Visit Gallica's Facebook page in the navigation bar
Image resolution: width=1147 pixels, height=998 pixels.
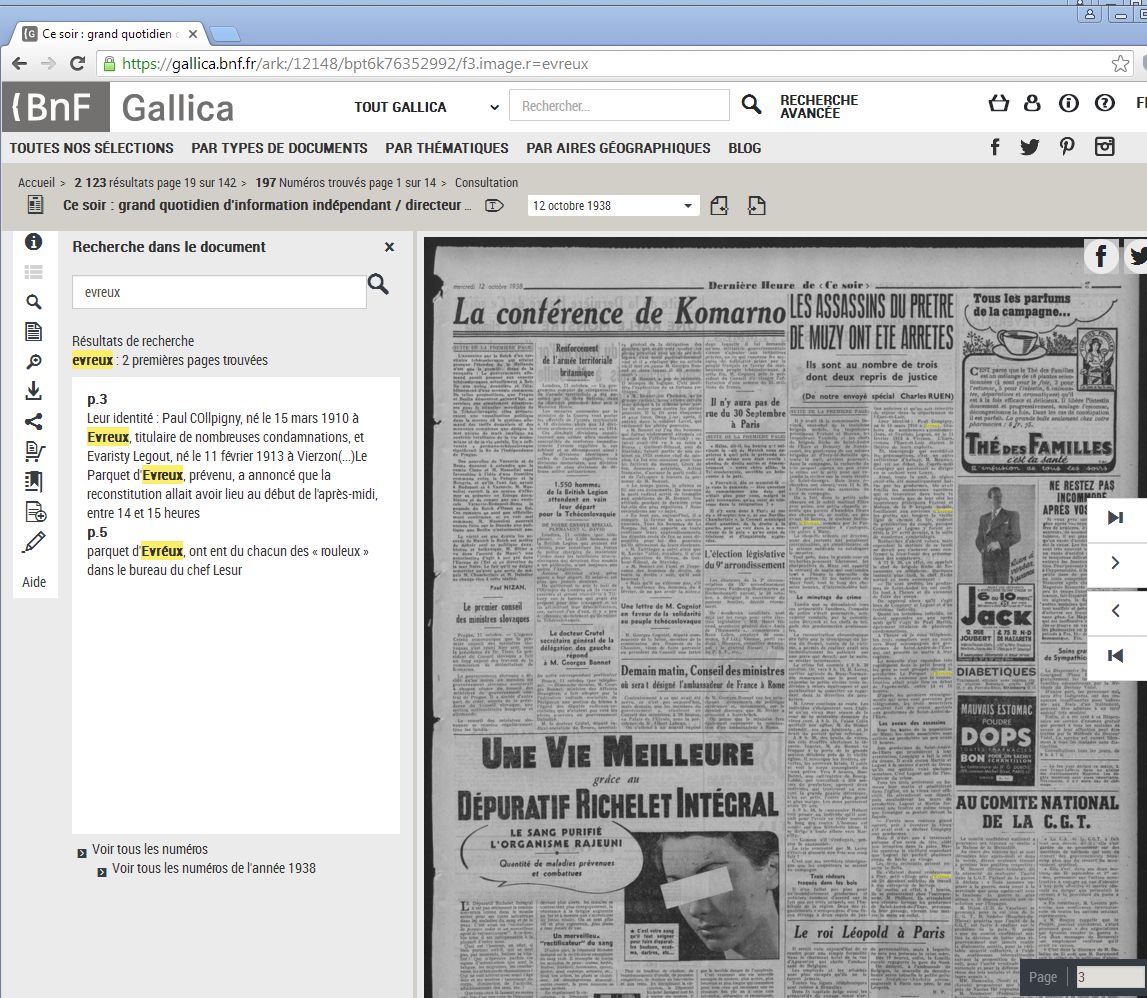(995, 147)
